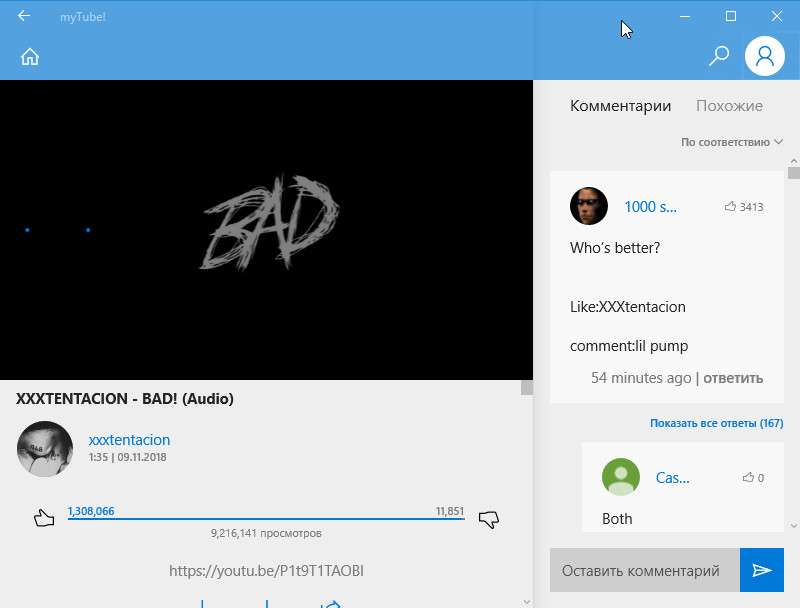Image resolution: width=800 pixels, height=608 pixels.
Task: Show all replies Показать все ответы (167)
Action: pos(716,423)
